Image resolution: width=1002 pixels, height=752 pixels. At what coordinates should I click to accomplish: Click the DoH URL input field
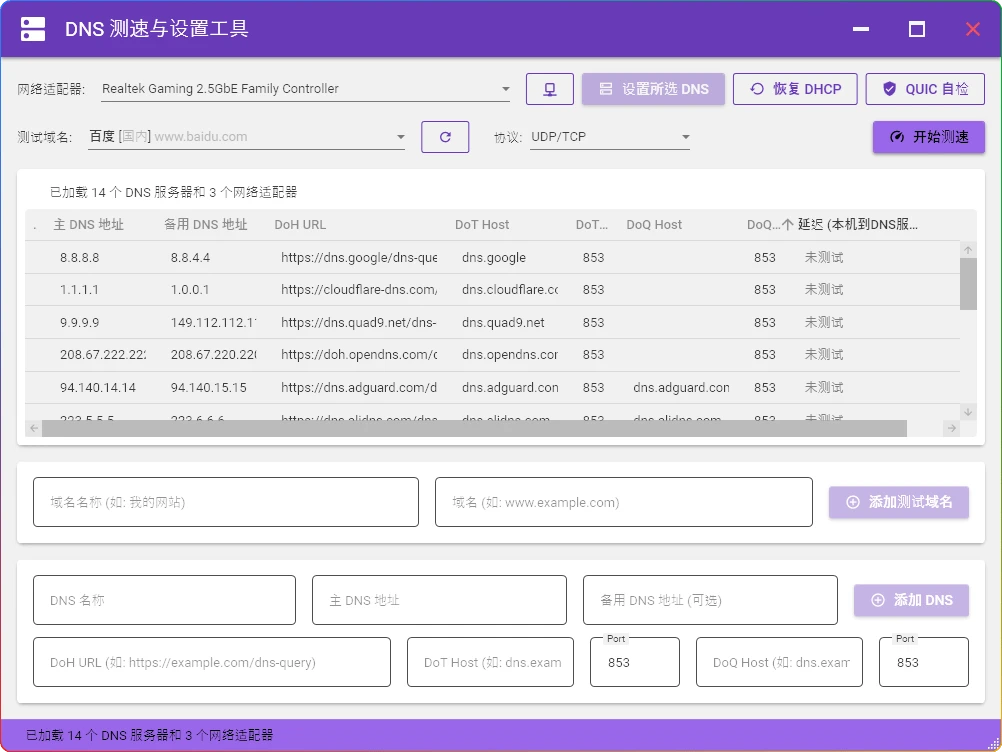[211, 662]
